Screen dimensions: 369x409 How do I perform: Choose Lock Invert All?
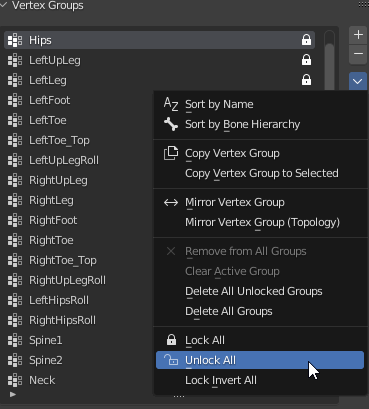(260, 380)
